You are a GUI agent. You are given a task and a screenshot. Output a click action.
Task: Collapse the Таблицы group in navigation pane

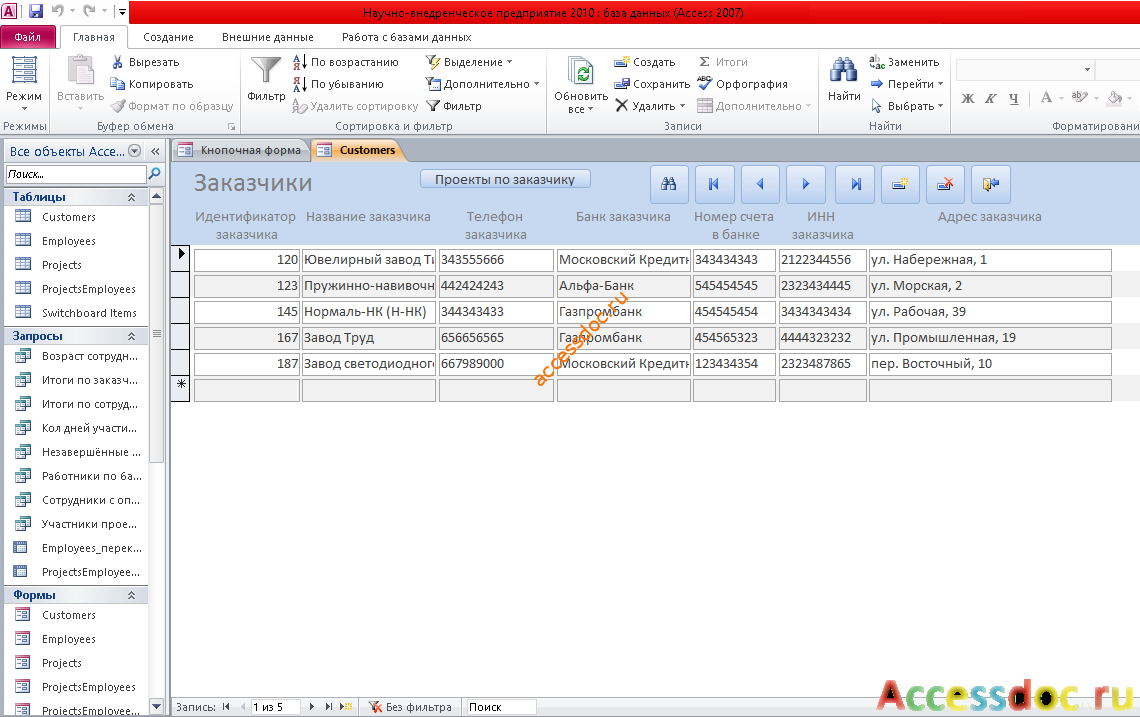tap(132, 197)
